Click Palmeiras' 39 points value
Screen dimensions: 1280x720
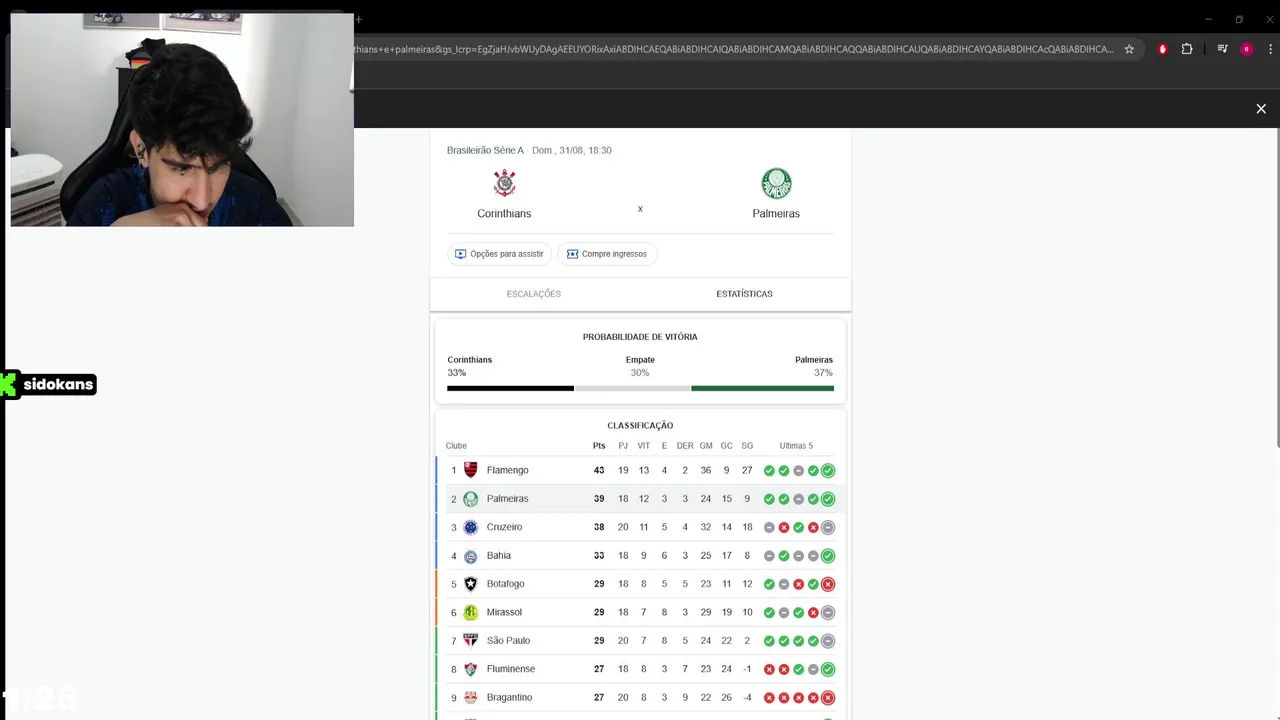(599, 499)
